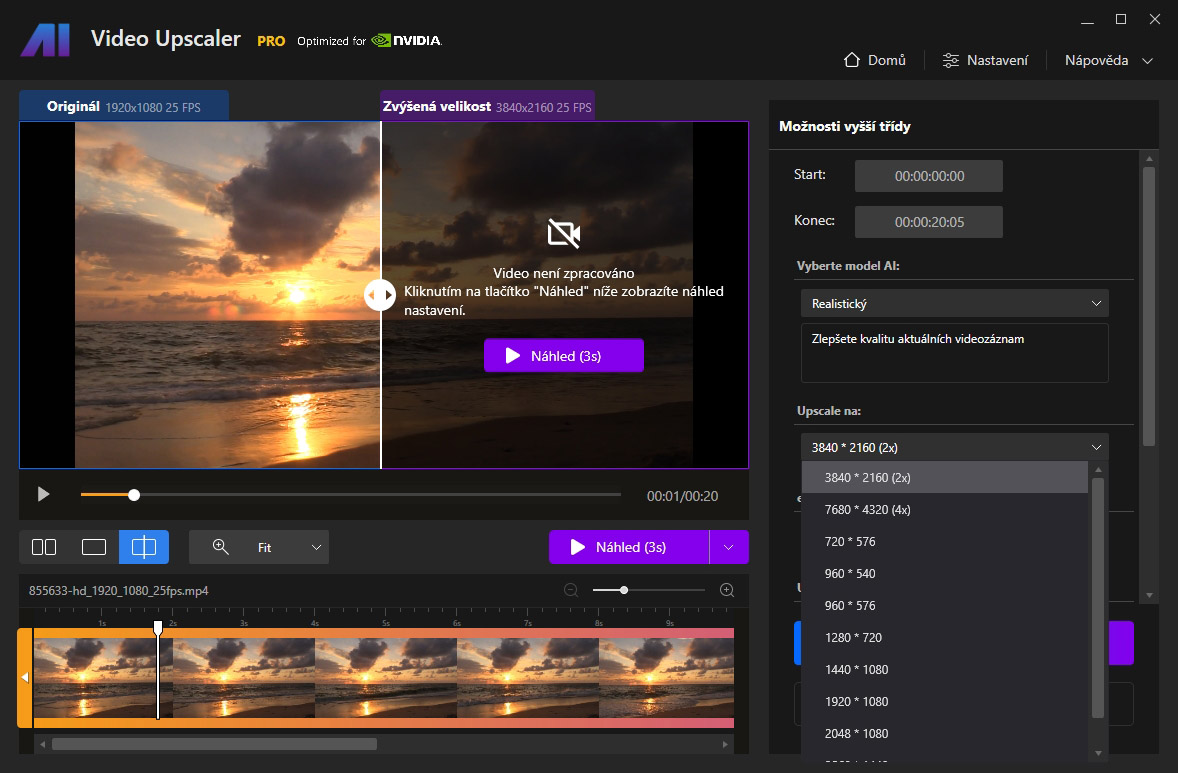Switch to single frame view
The width and height of the screenshot is (1178, 773).
coord(94,547)
